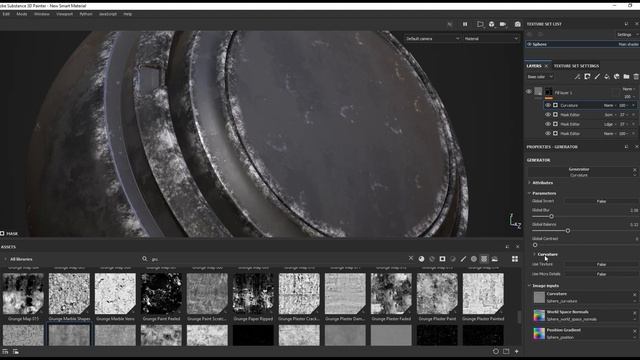
Task: Click the Main shader link for Sphere
Action: [628, 44]
